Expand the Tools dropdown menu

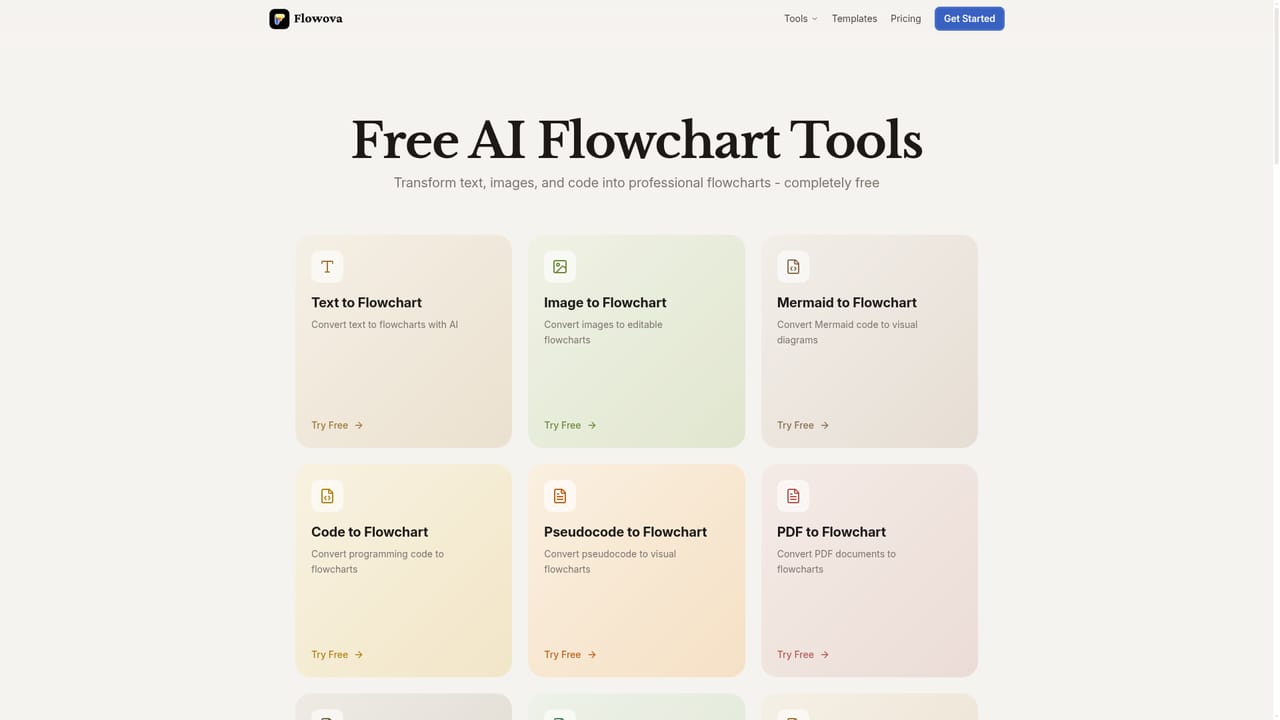coord(801,19)
